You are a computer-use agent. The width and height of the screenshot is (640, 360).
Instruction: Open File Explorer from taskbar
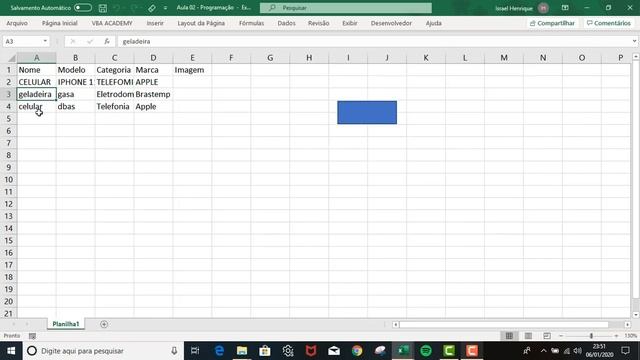[x=242, y=351]
